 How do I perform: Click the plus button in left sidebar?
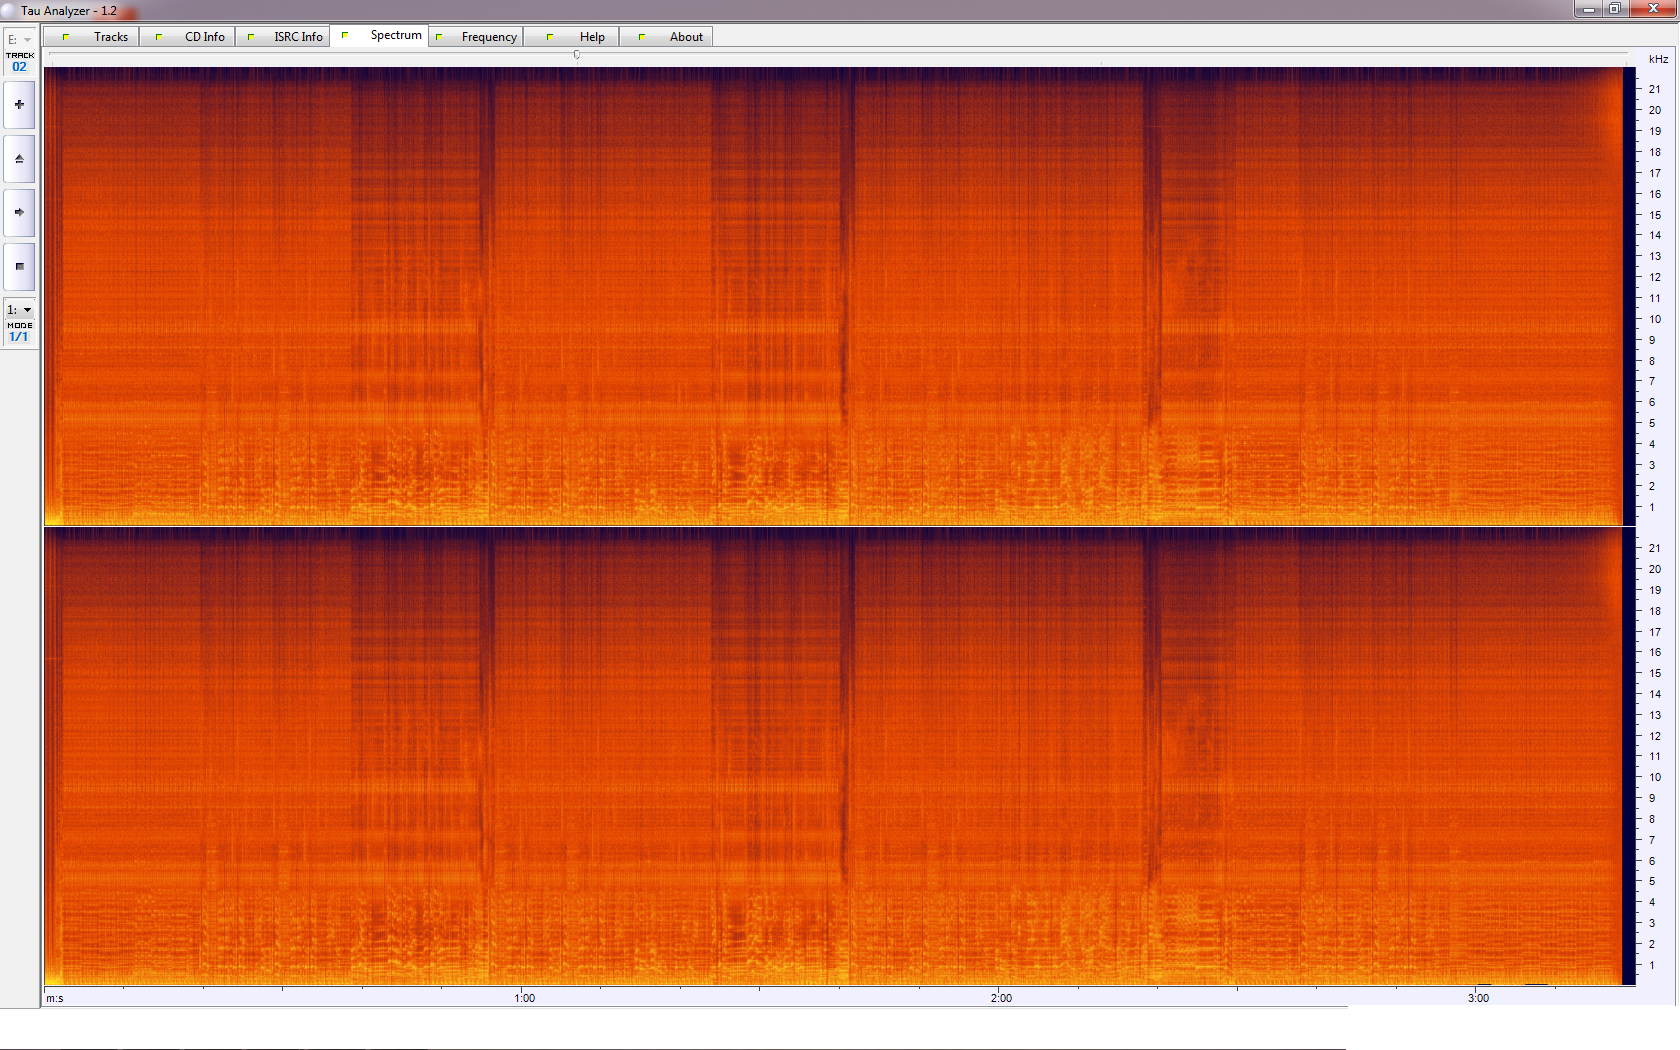click(19, 105)
